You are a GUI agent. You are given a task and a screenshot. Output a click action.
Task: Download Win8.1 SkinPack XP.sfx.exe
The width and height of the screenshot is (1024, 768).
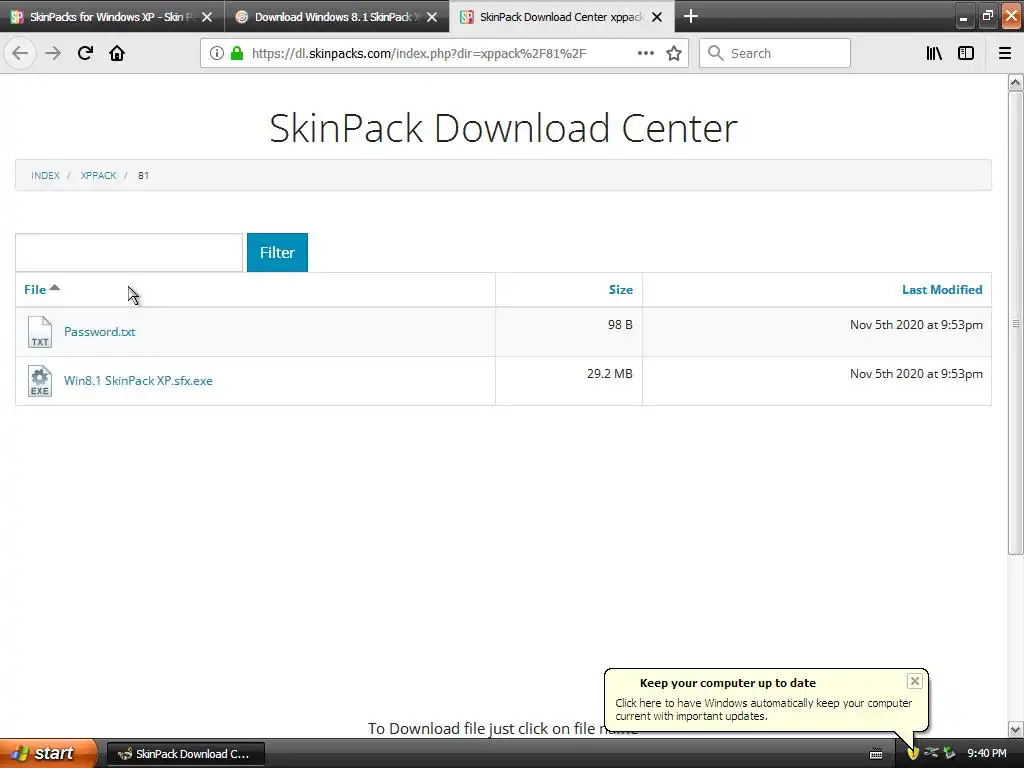tap(138, 381)
